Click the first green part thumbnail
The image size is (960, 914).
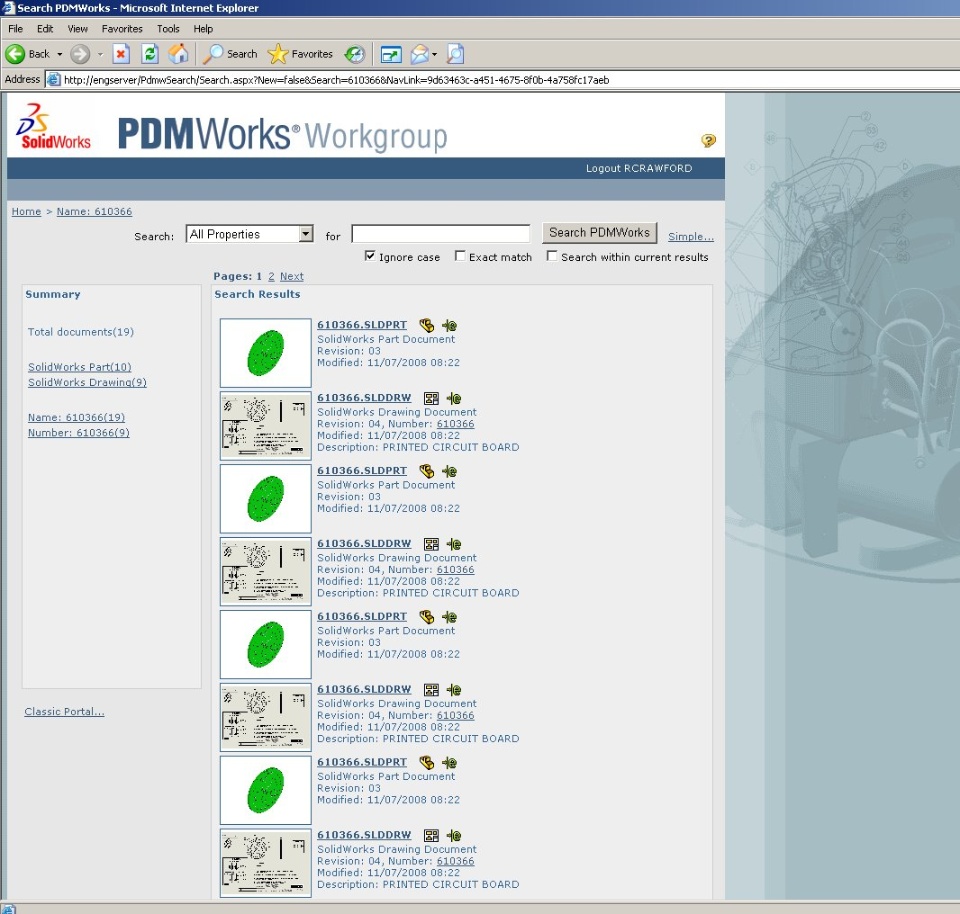pyautogui.click(x=266, y=353)
